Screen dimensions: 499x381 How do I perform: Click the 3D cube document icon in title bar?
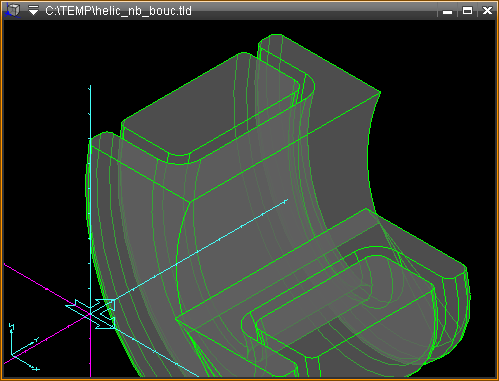(12, 10)
